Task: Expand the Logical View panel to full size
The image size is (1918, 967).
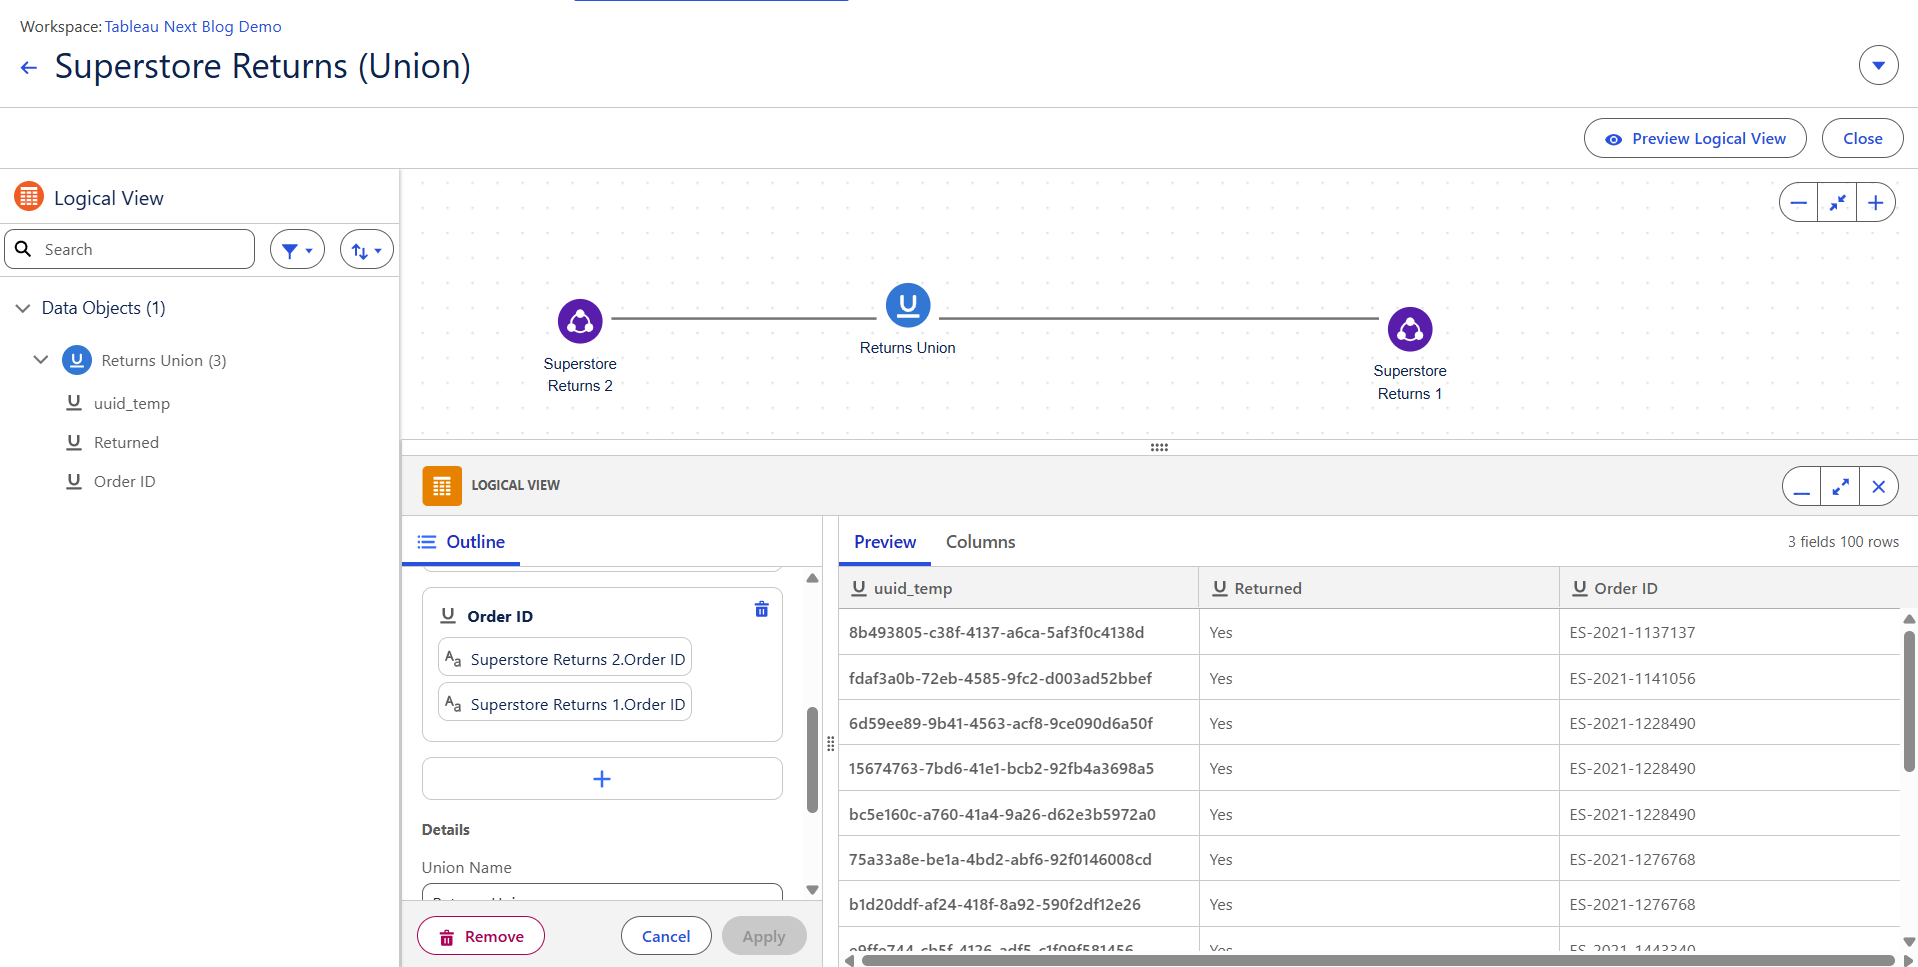Action: coord(1840,487)
